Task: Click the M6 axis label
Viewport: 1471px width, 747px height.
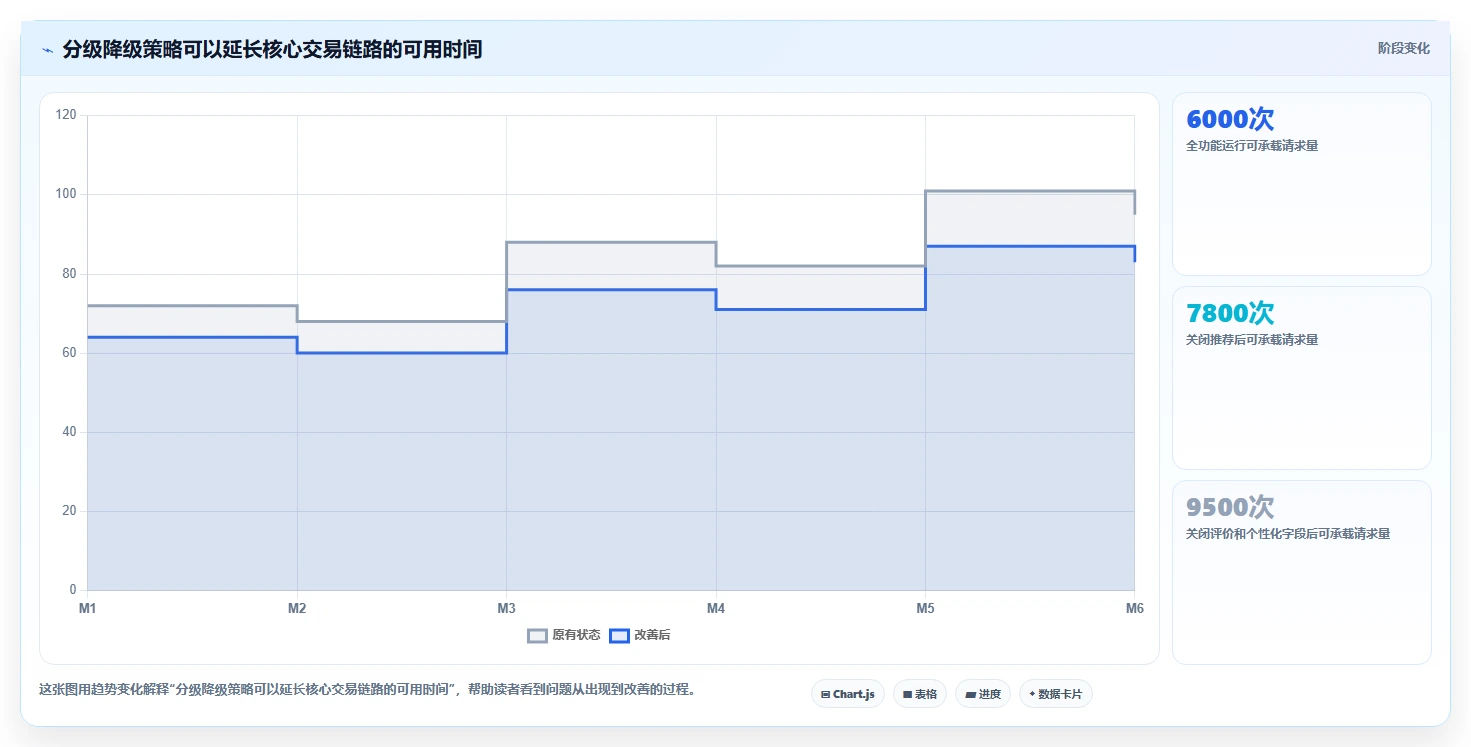Action: pyautogui.click(x=1134, y=608)
